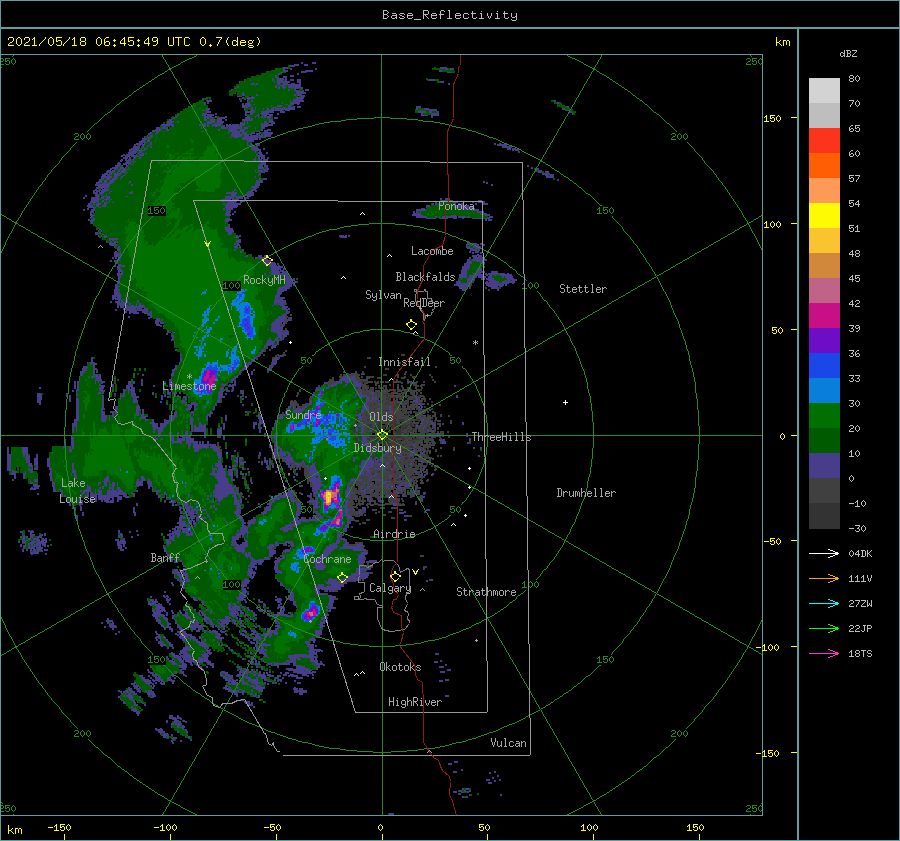Click the -30 dBZ value in legend

(x=857, y=528)
